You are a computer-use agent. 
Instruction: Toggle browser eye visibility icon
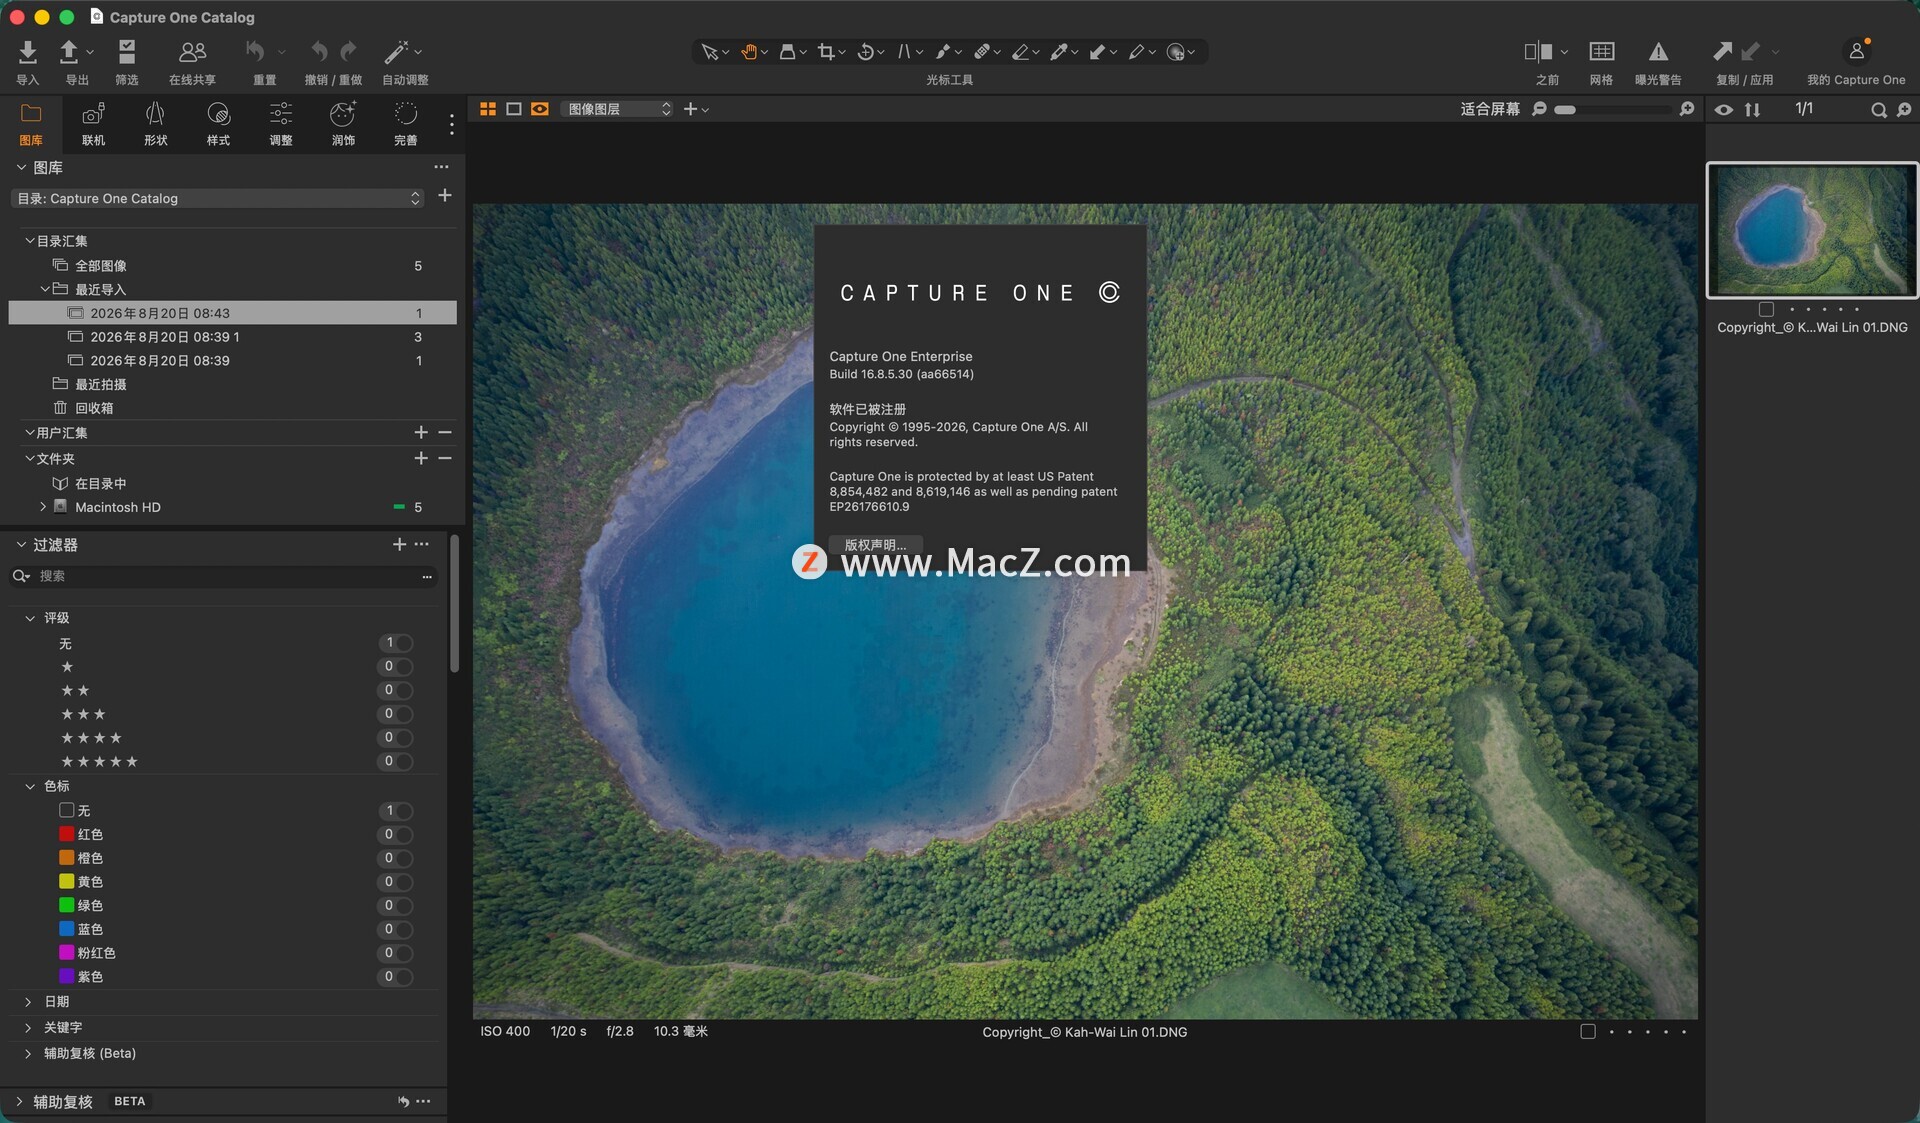1724,110
